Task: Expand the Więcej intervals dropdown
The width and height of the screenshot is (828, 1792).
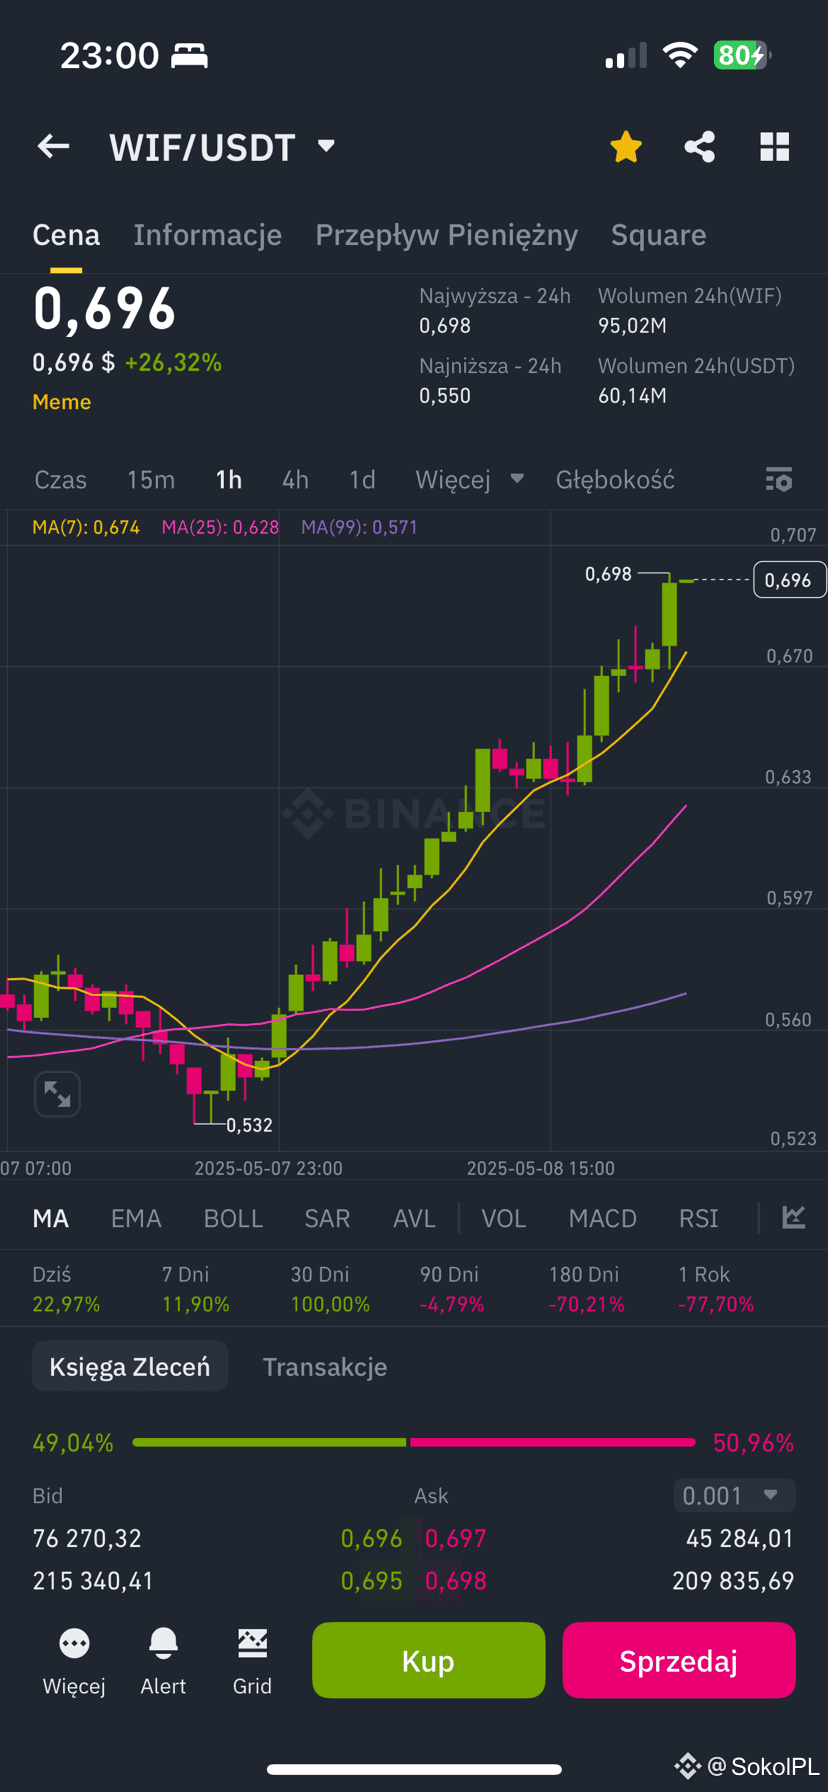Action: click(x=470, y=480)
